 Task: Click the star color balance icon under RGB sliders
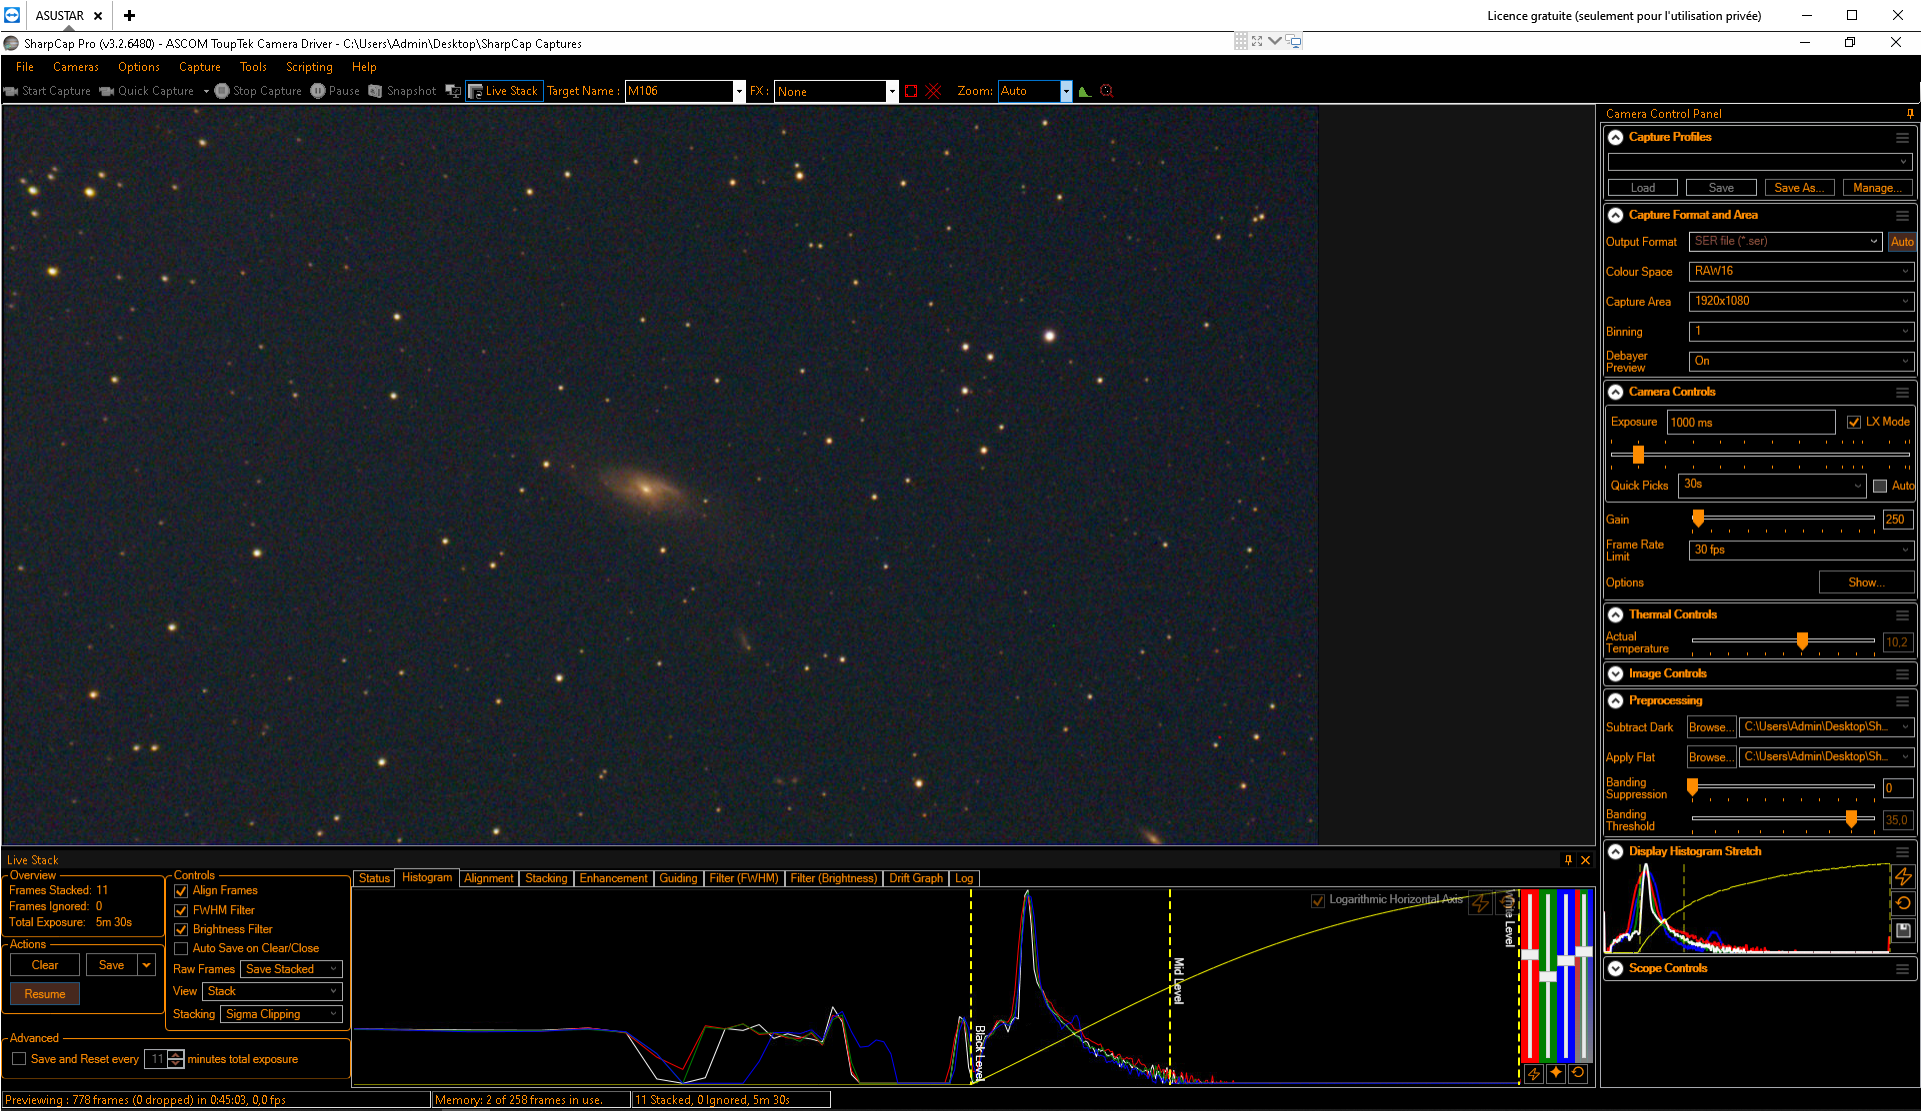(1556, 1073)
